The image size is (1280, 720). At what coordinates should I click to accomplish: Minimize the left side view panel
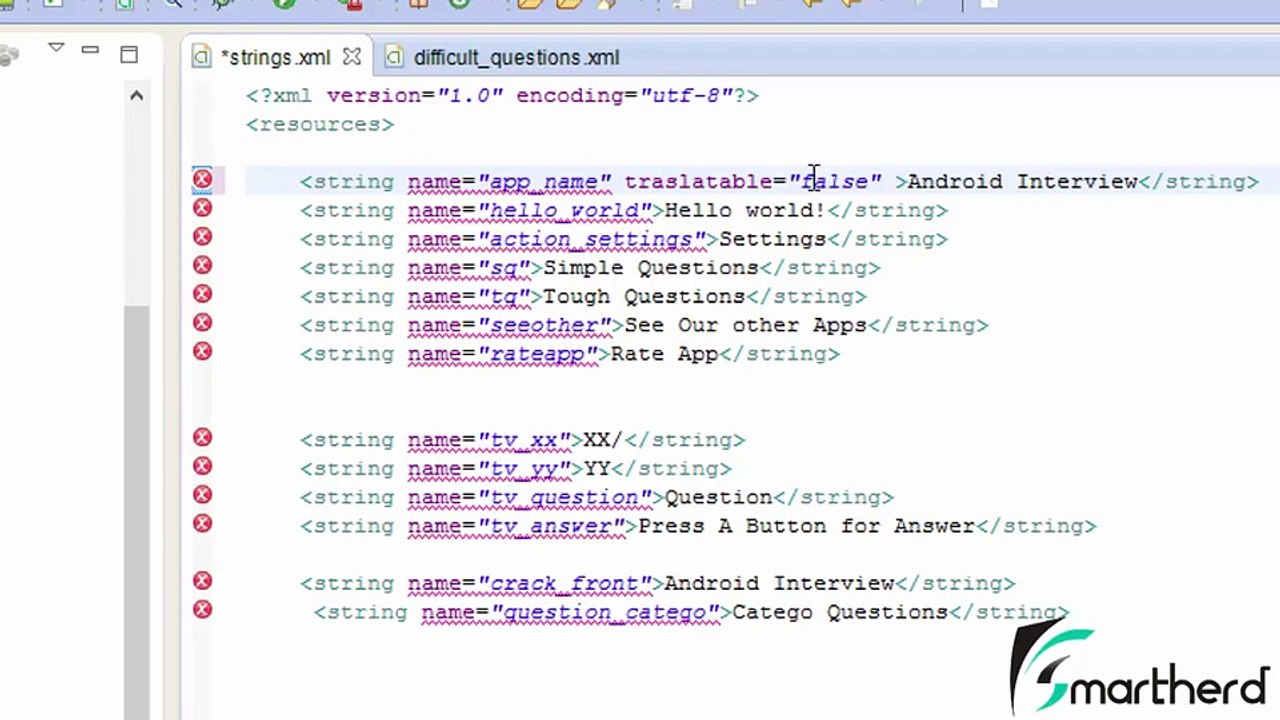click(x=90, y=49)
